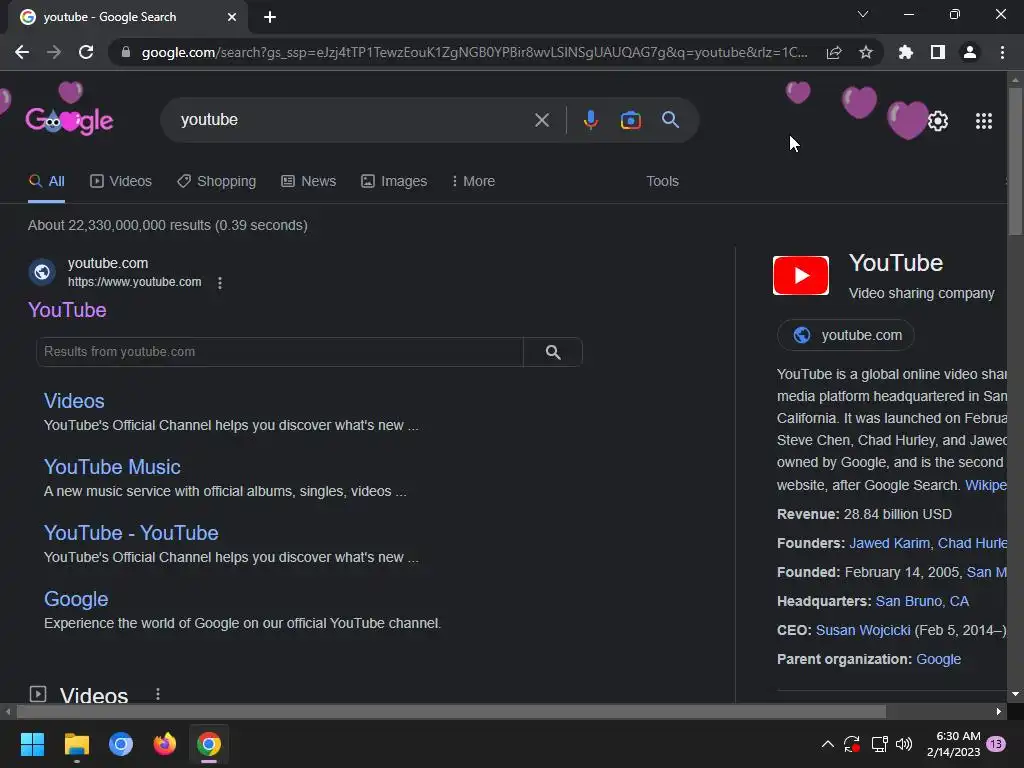Open File Explorer from taskbar
Viewport: 1024px width, 768px height.
[76, 744]
